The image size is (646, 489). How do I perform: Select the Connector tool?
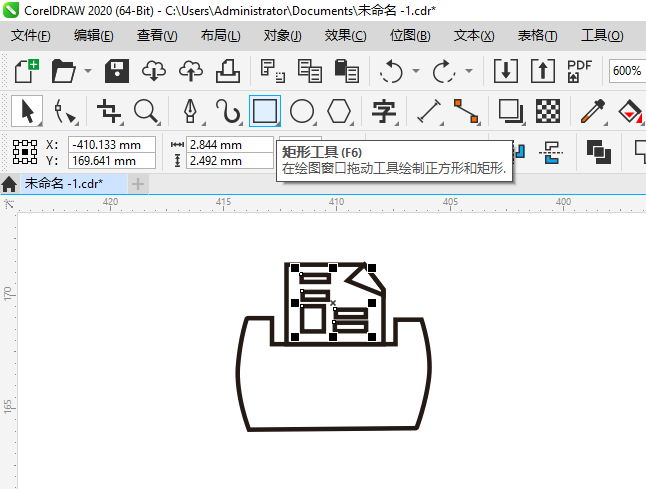(466, 111)
